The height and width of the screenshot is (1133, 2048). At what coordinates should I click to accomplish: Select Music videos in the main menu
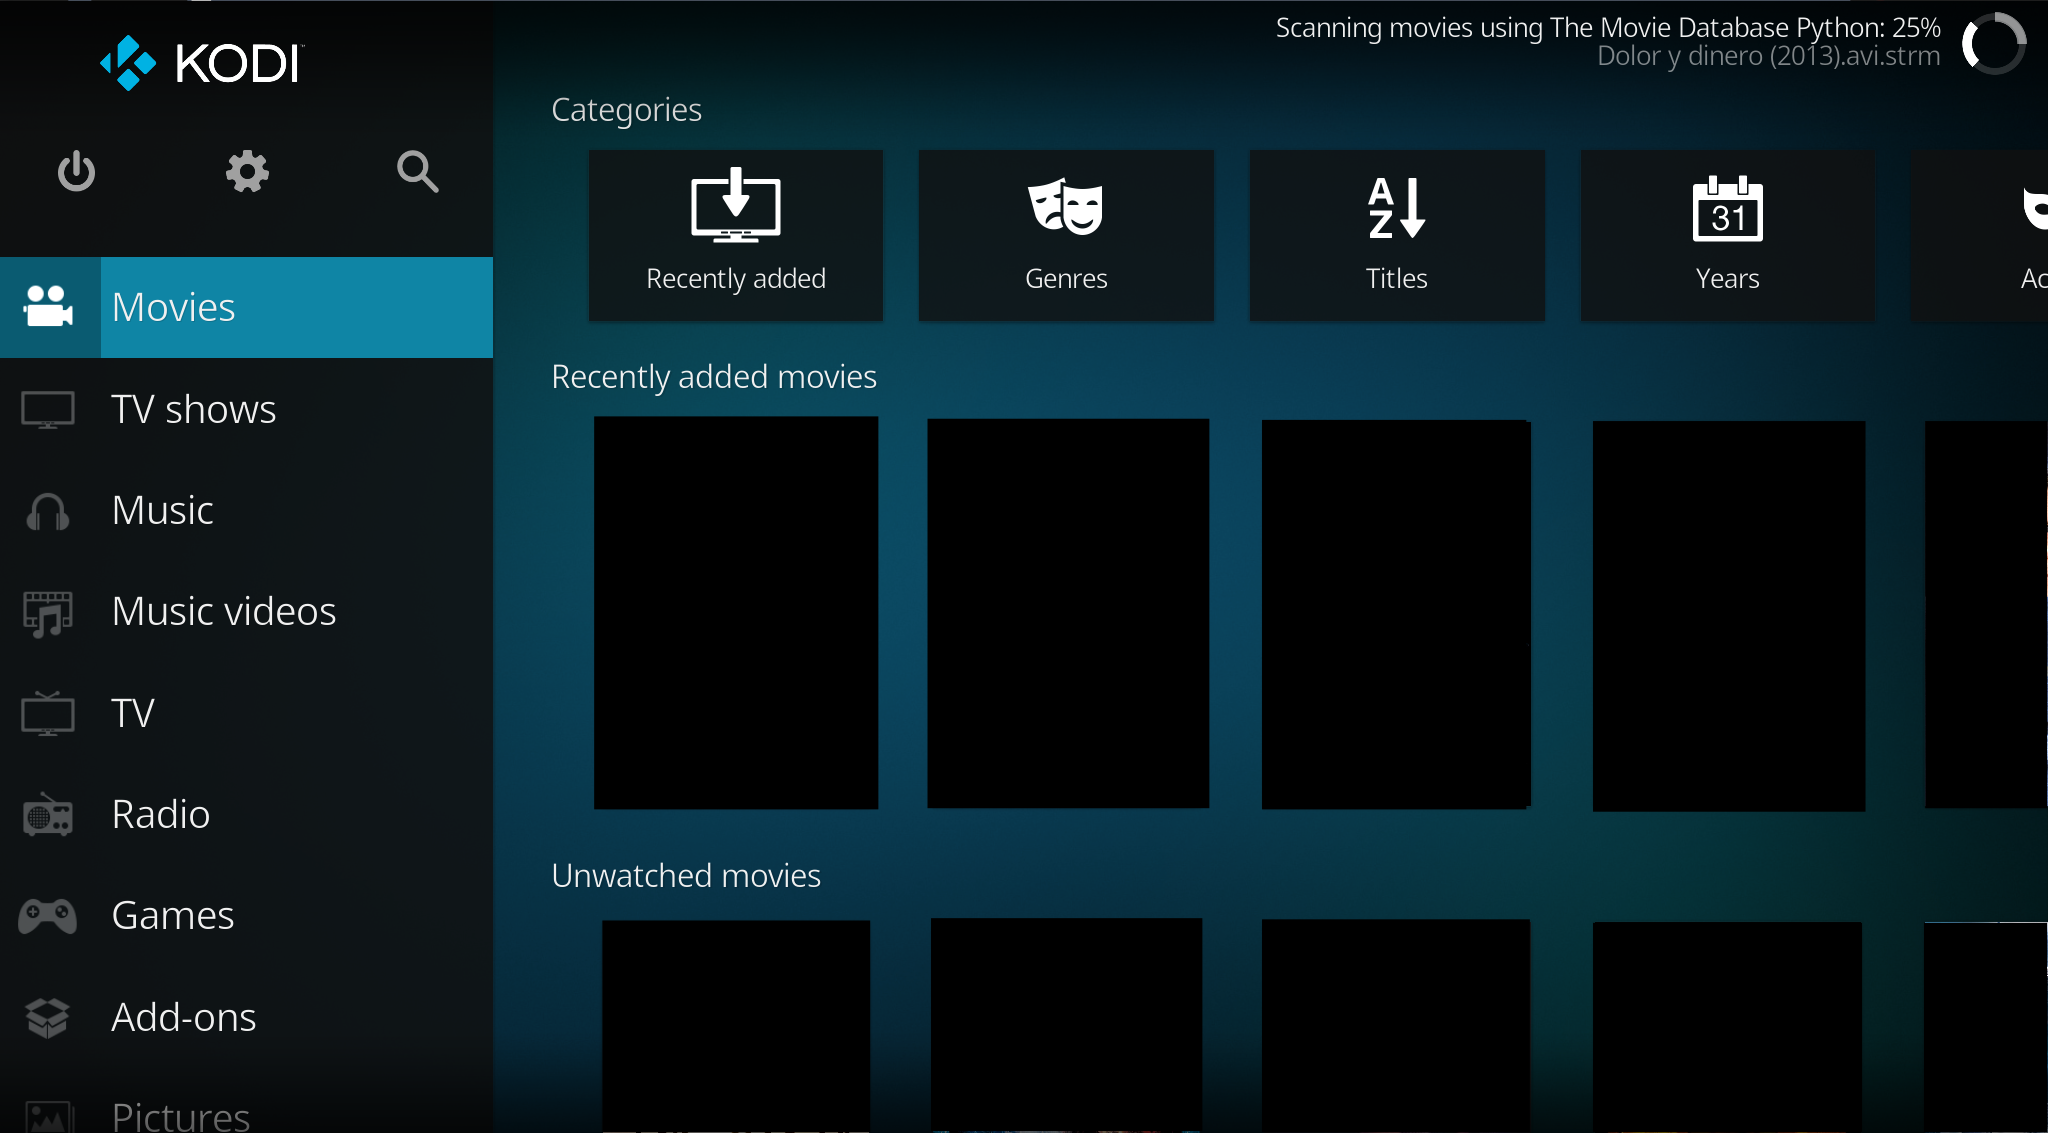224,612
